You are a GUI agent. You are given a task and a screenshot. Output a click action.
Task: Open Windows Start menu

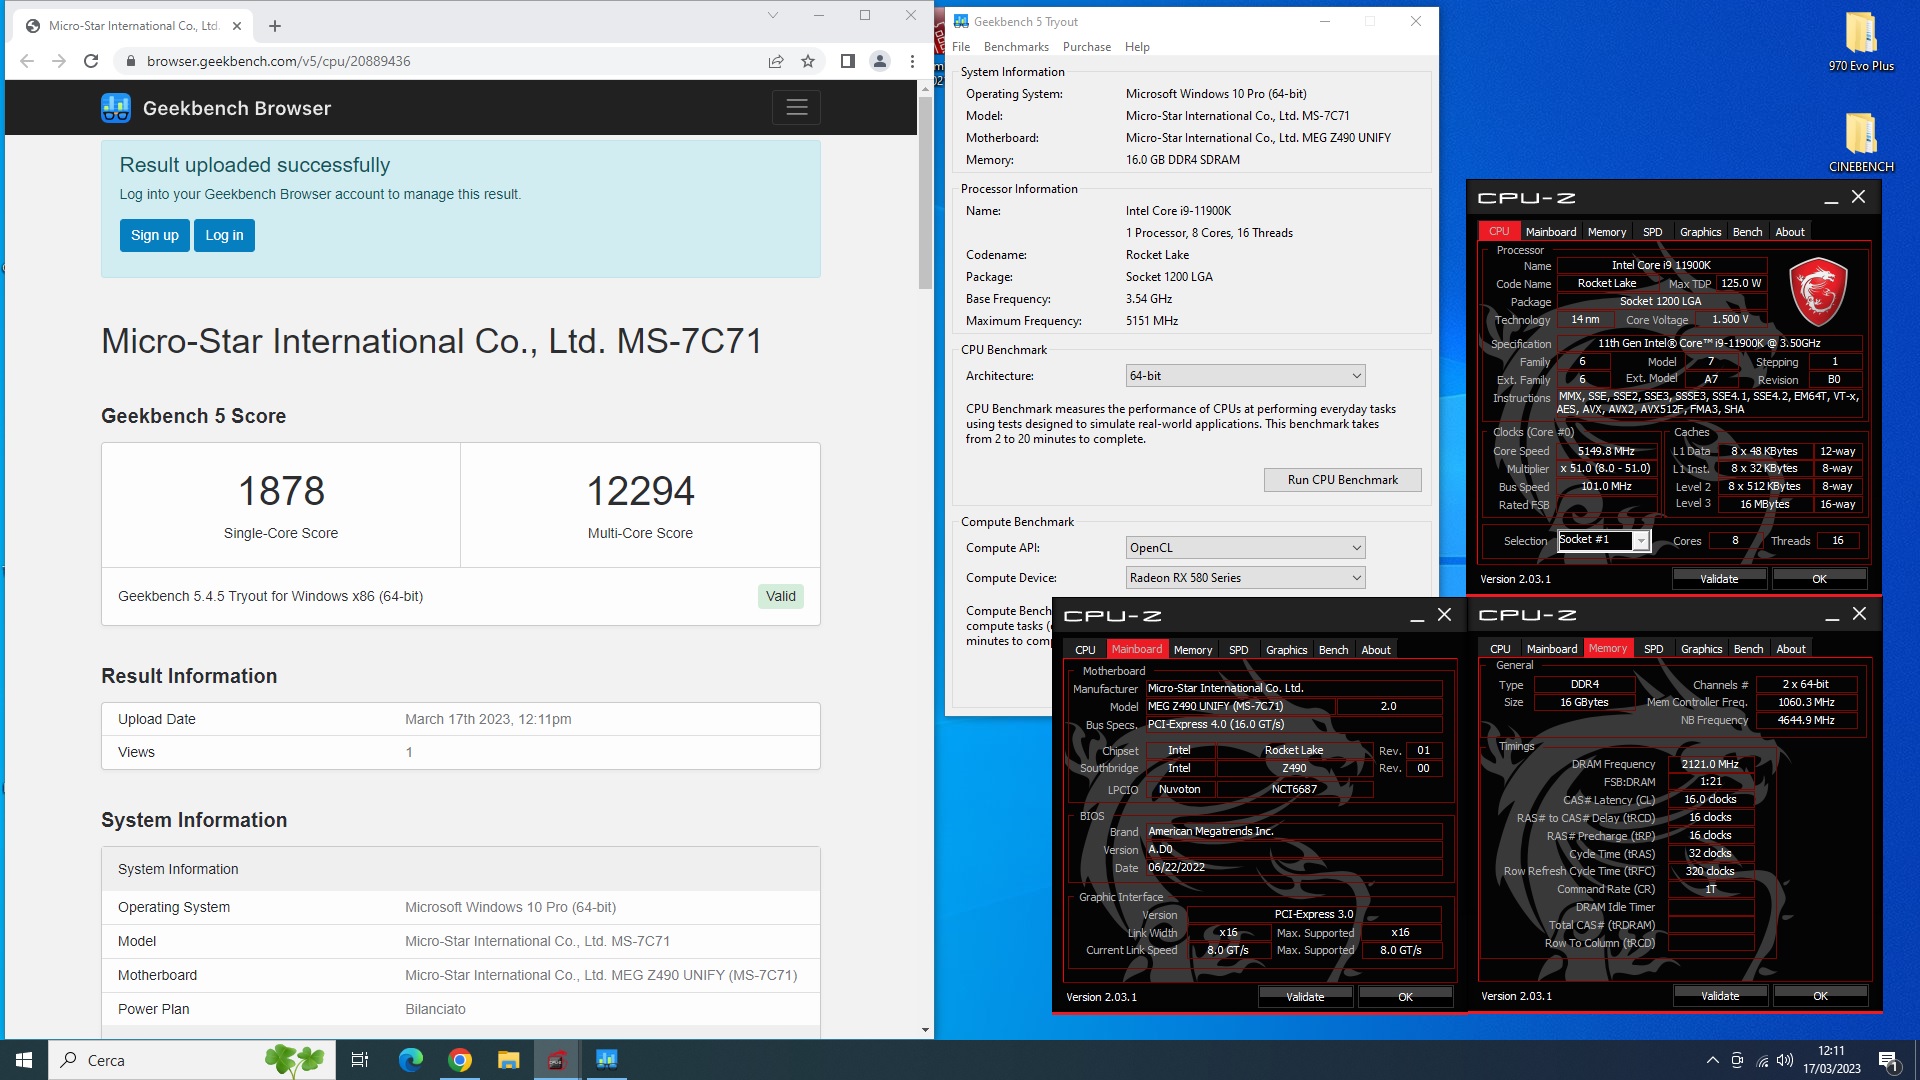pos(24,1060)
